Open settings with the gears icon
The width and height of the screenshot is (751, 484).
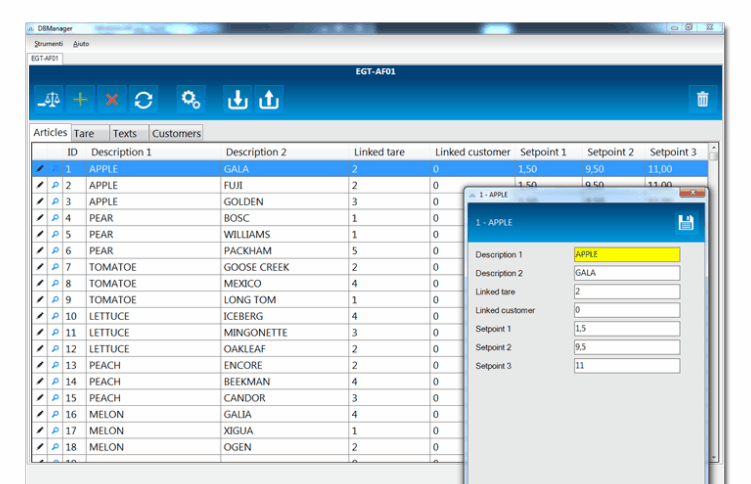pos(191,100)
